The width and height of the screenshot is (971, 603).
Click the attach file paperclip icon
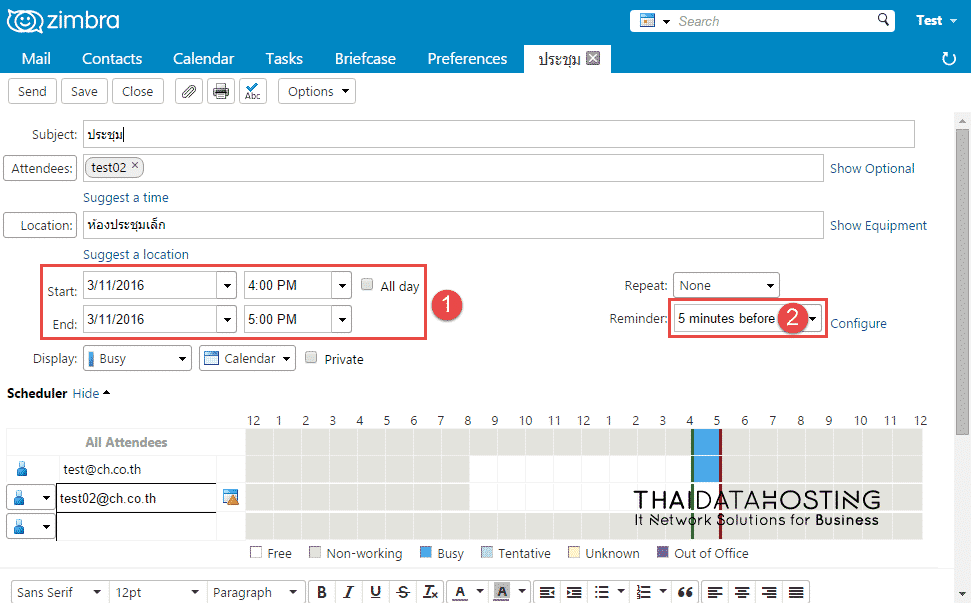tap(188, 91)
